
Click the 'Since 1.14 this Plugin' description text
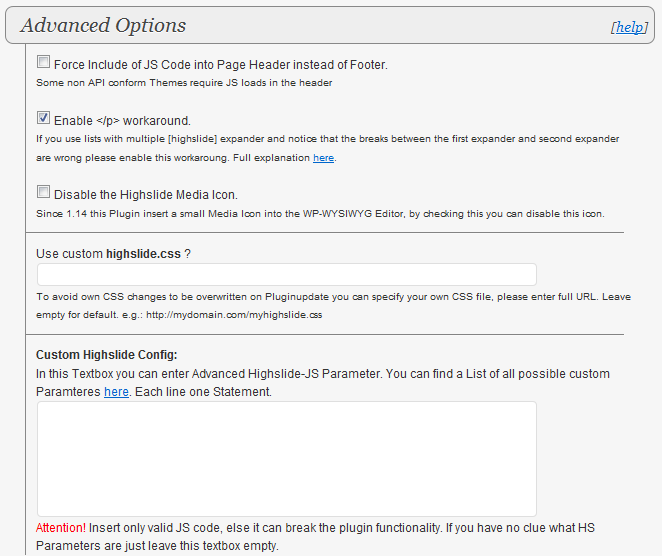(320, 213)
